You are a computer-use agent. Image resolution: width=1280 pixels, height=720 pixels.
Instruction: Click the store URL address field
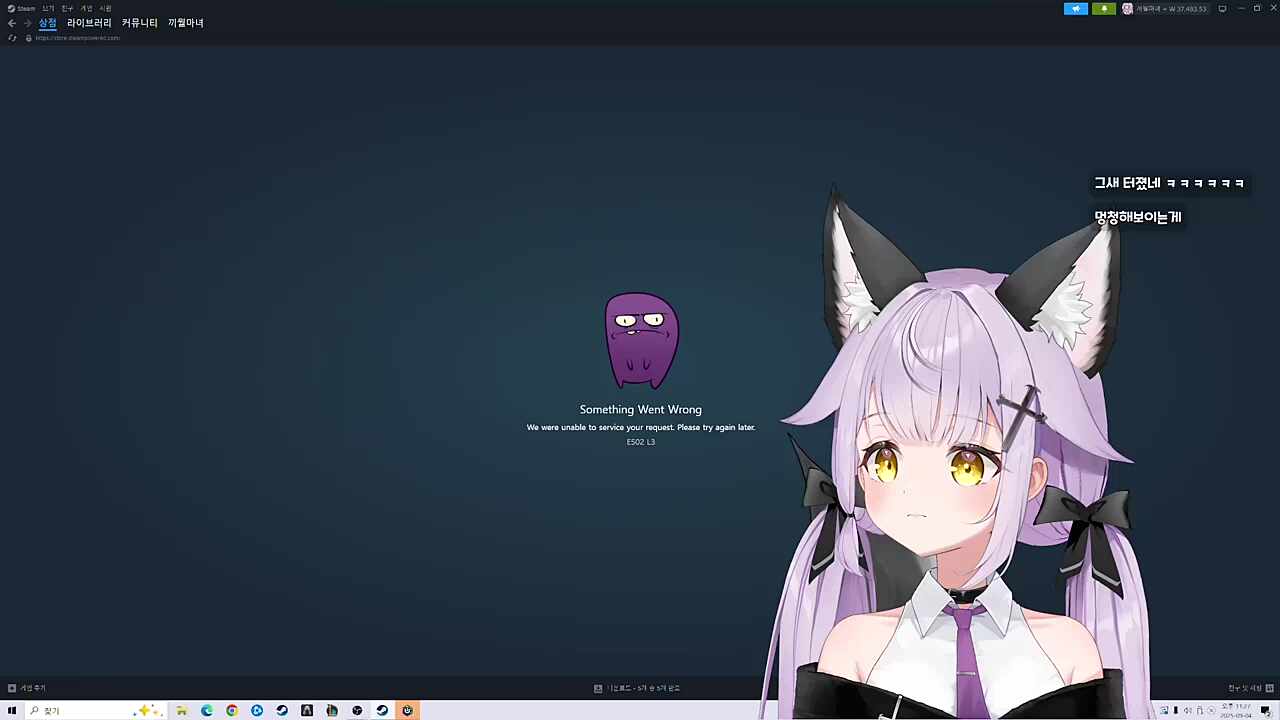(x=78, y=38)
